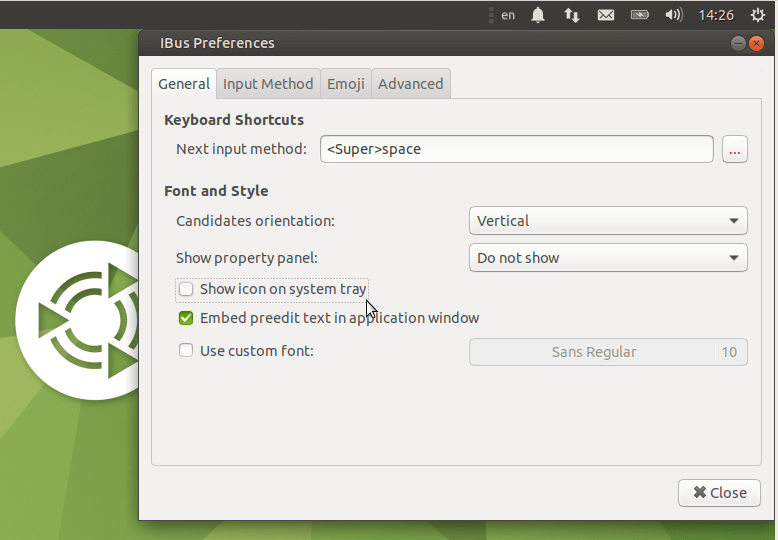Click the Keyboard Shortcuts heading

pos(234,120)
